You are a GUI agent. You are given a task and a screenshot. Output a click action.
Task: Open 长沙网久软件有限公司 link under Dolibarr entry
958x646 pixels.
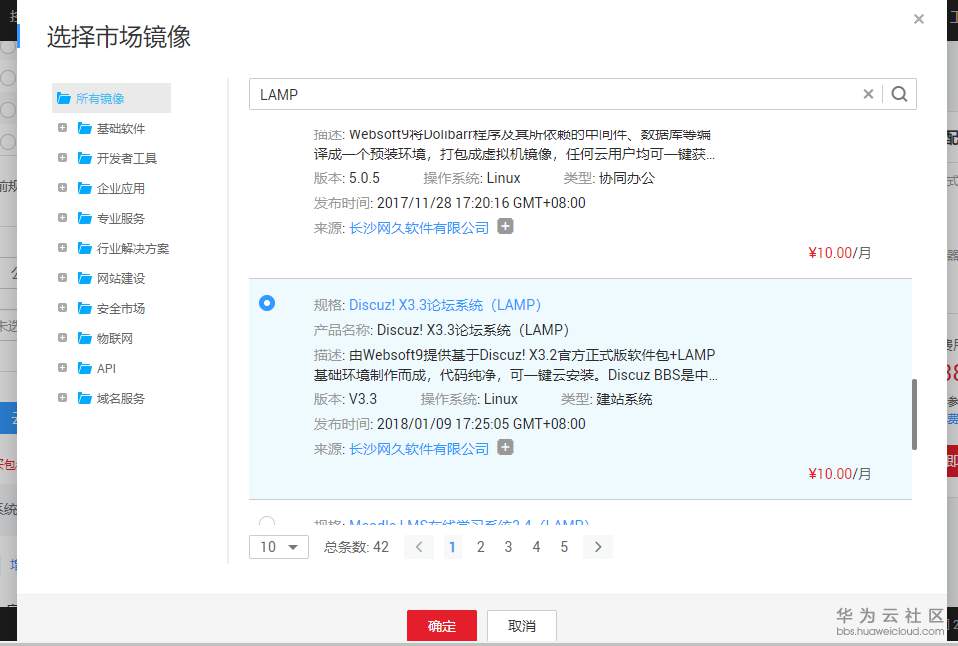click(x=419, y=228)
